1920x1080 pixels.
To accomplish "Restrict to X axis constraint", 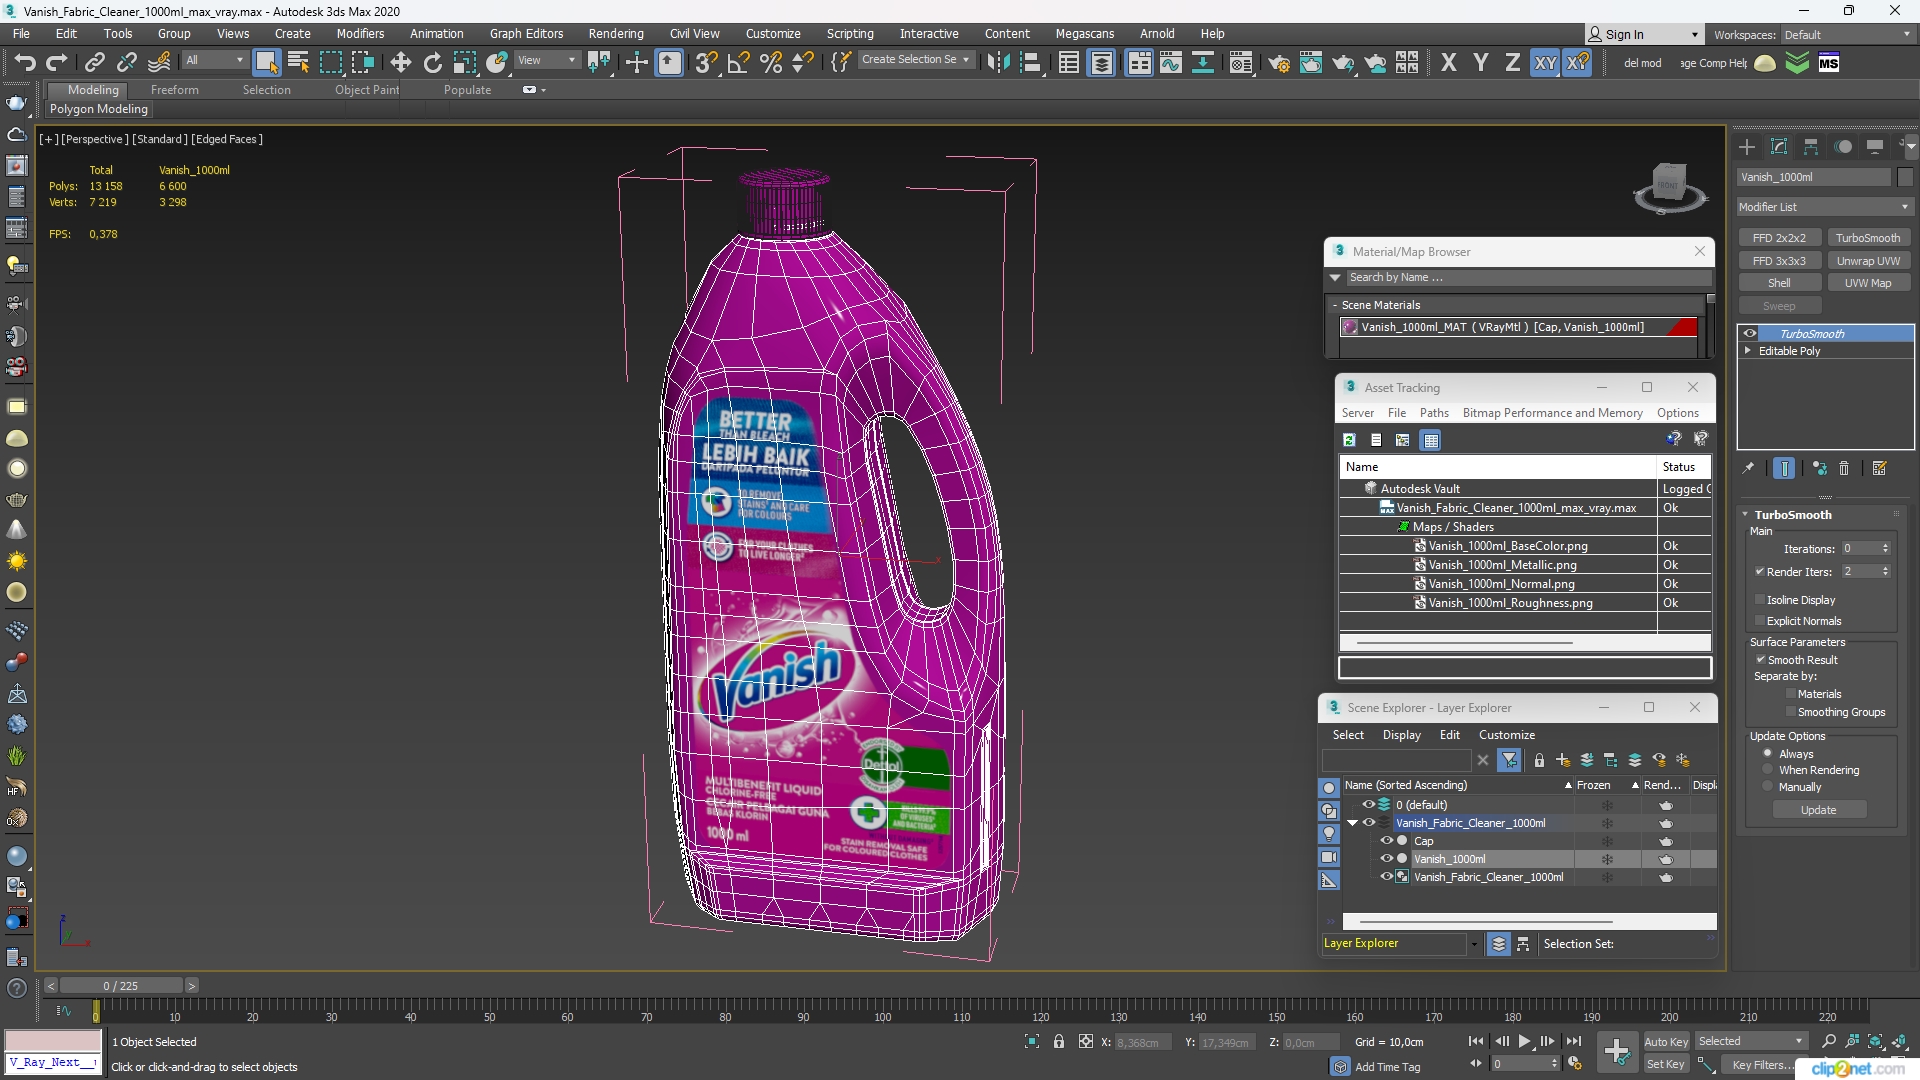I will (1449, 63).
